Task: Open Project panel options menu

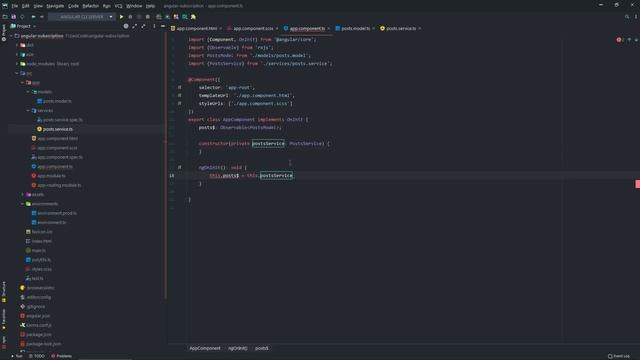Action: 154,26
